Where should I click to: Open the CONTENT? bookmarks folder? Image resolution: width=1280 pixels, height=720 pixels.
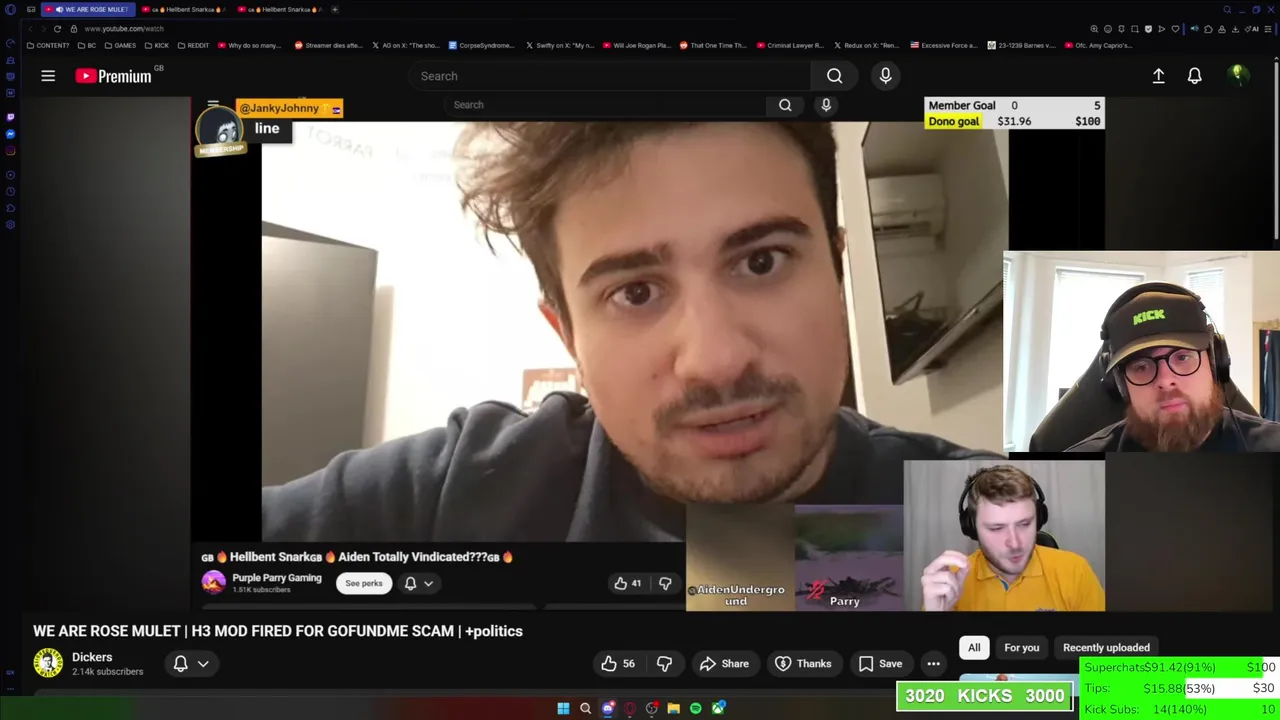[x=48, y=45]
